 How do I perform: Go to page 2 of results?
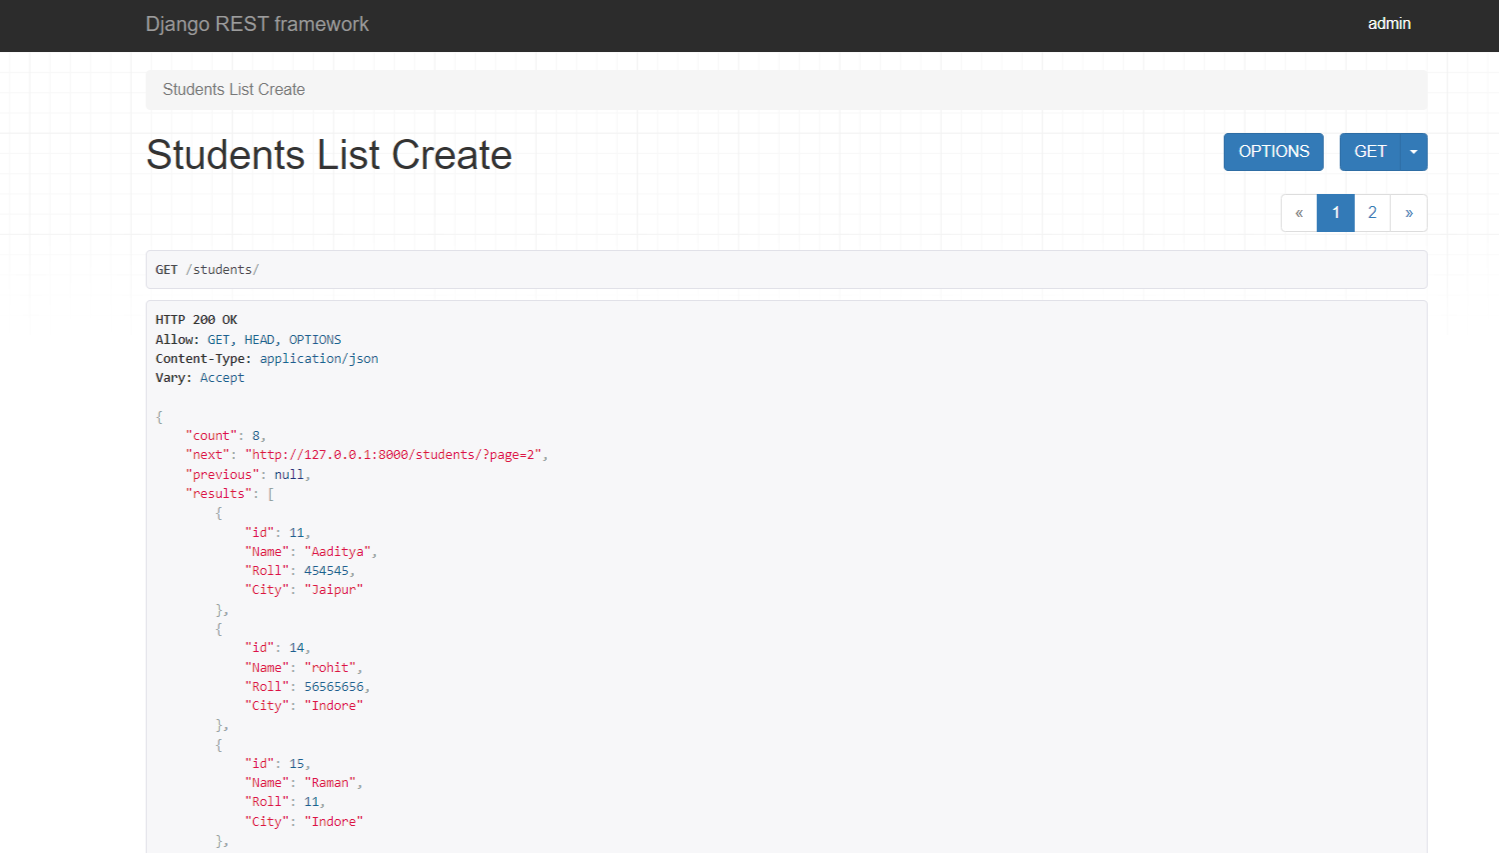(x=1372, y=213)
